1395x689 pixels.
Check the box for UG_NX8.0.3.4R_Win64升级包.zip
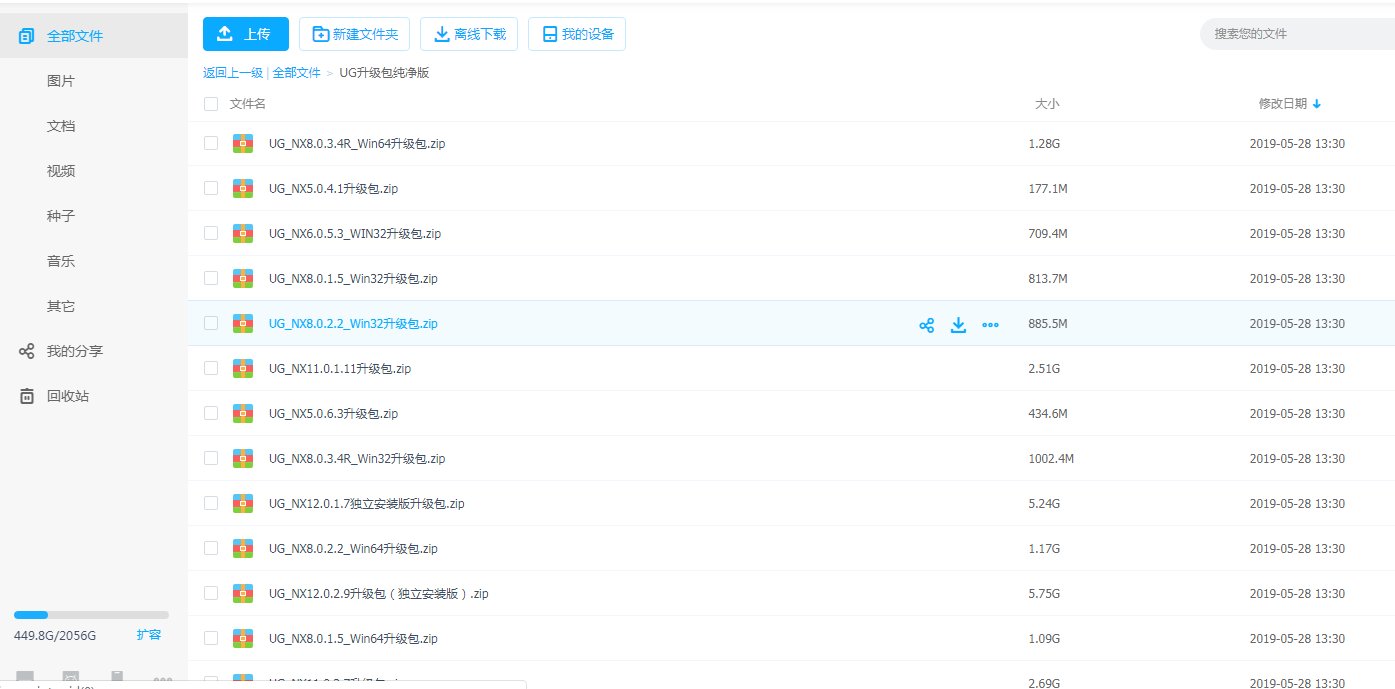[x=210, y=143]
